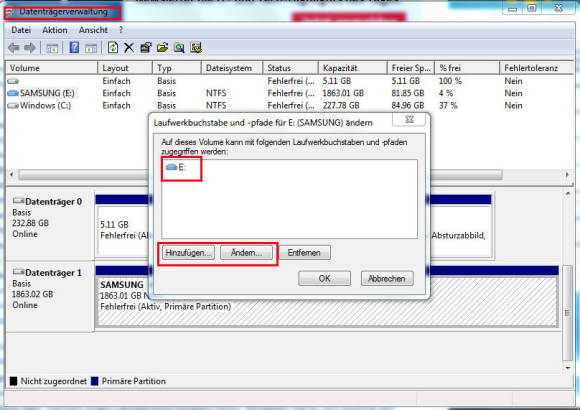Viewport: 580px width, 410px height.
Task: Click the open folder toolbar icon
Action: pyautogui.click(x=162, y=48)
